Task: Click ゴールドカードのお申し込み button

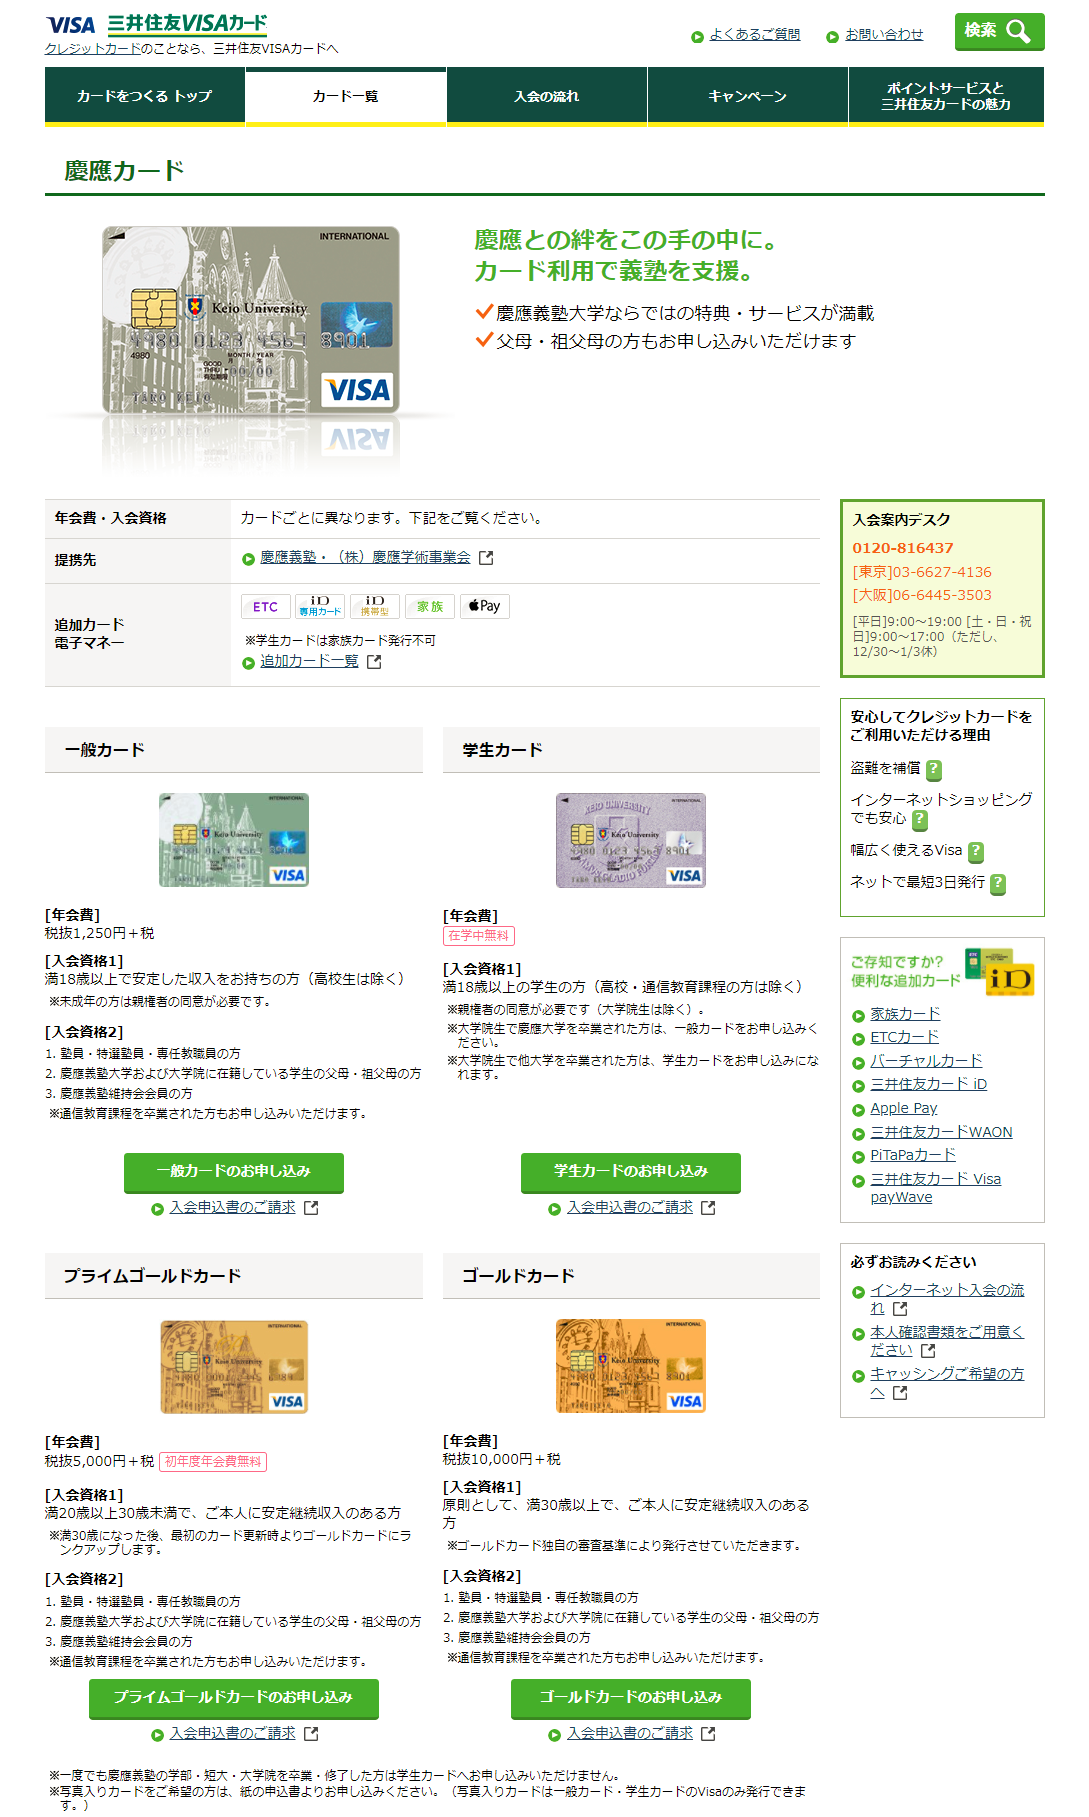Action: (631, 1698)
